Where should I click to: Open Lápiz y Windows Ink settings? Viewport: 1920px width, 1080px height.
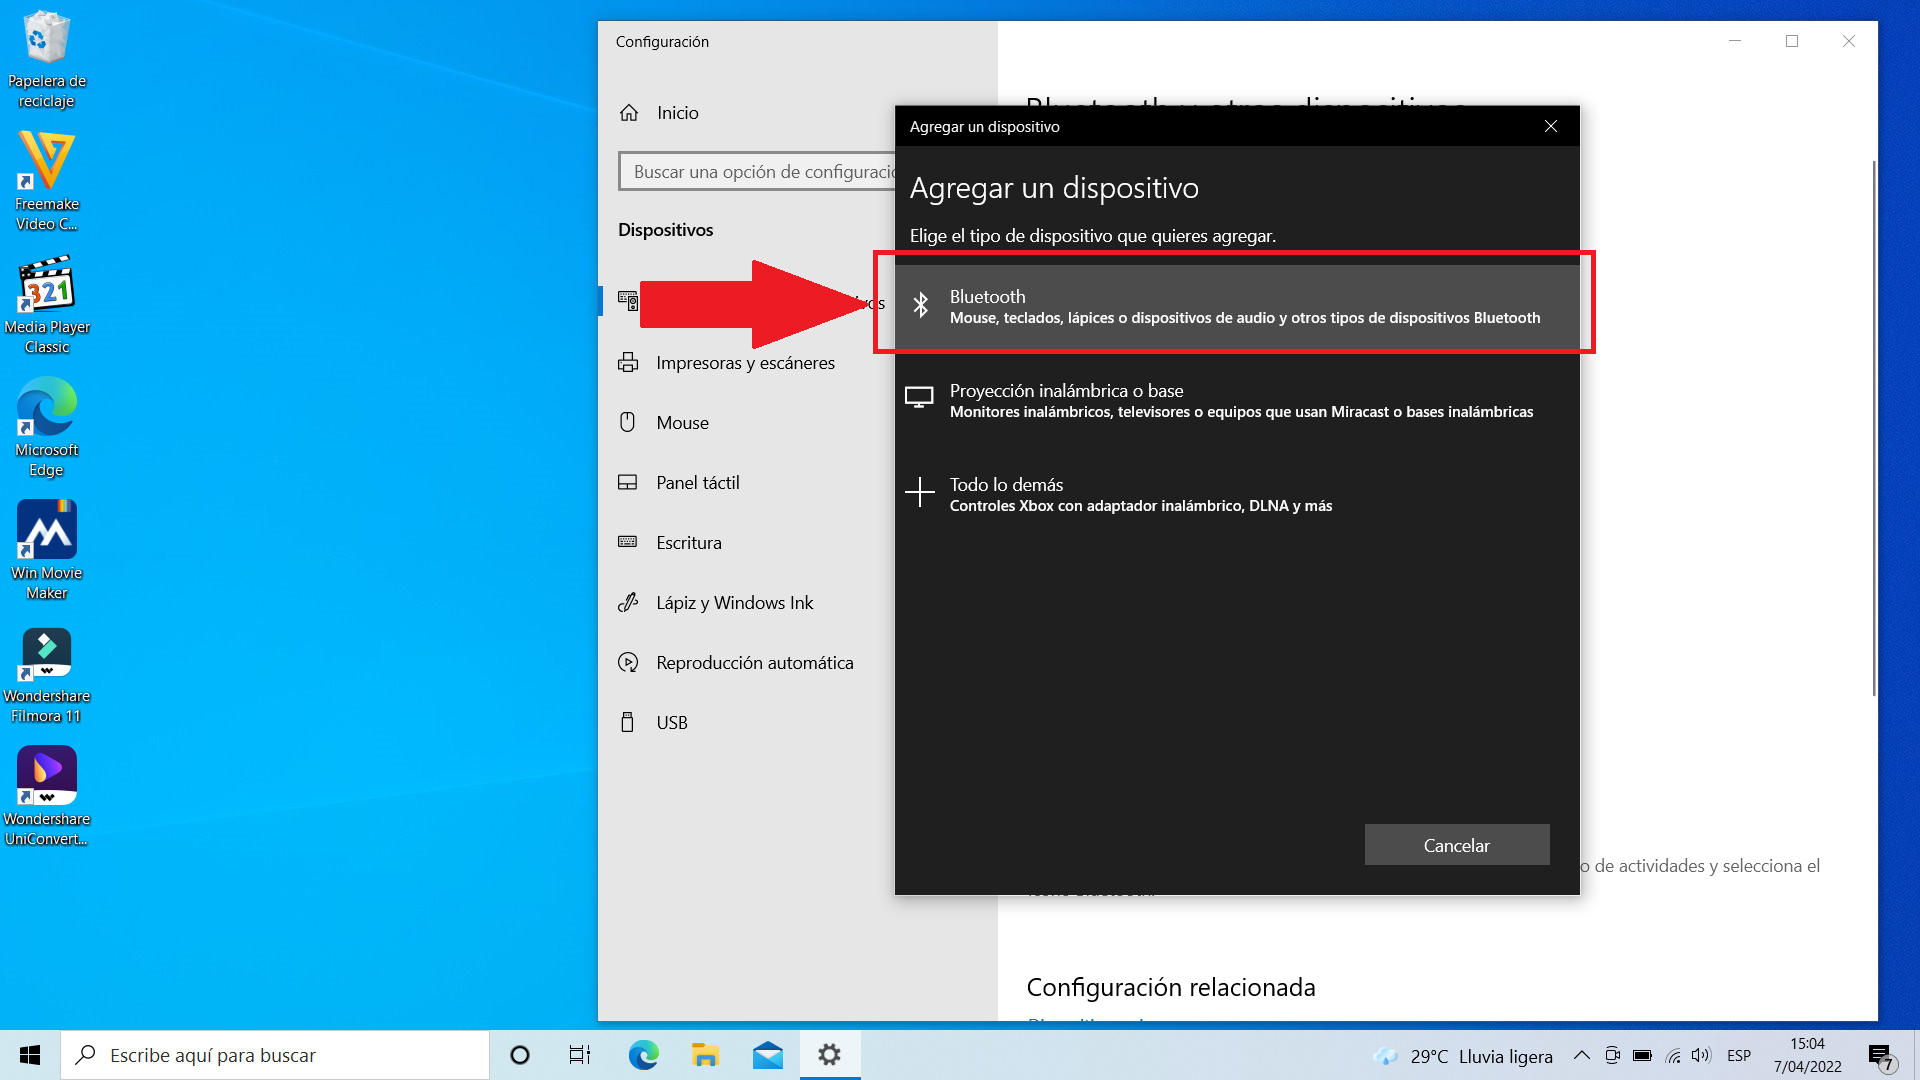click(x=734, y=603)
